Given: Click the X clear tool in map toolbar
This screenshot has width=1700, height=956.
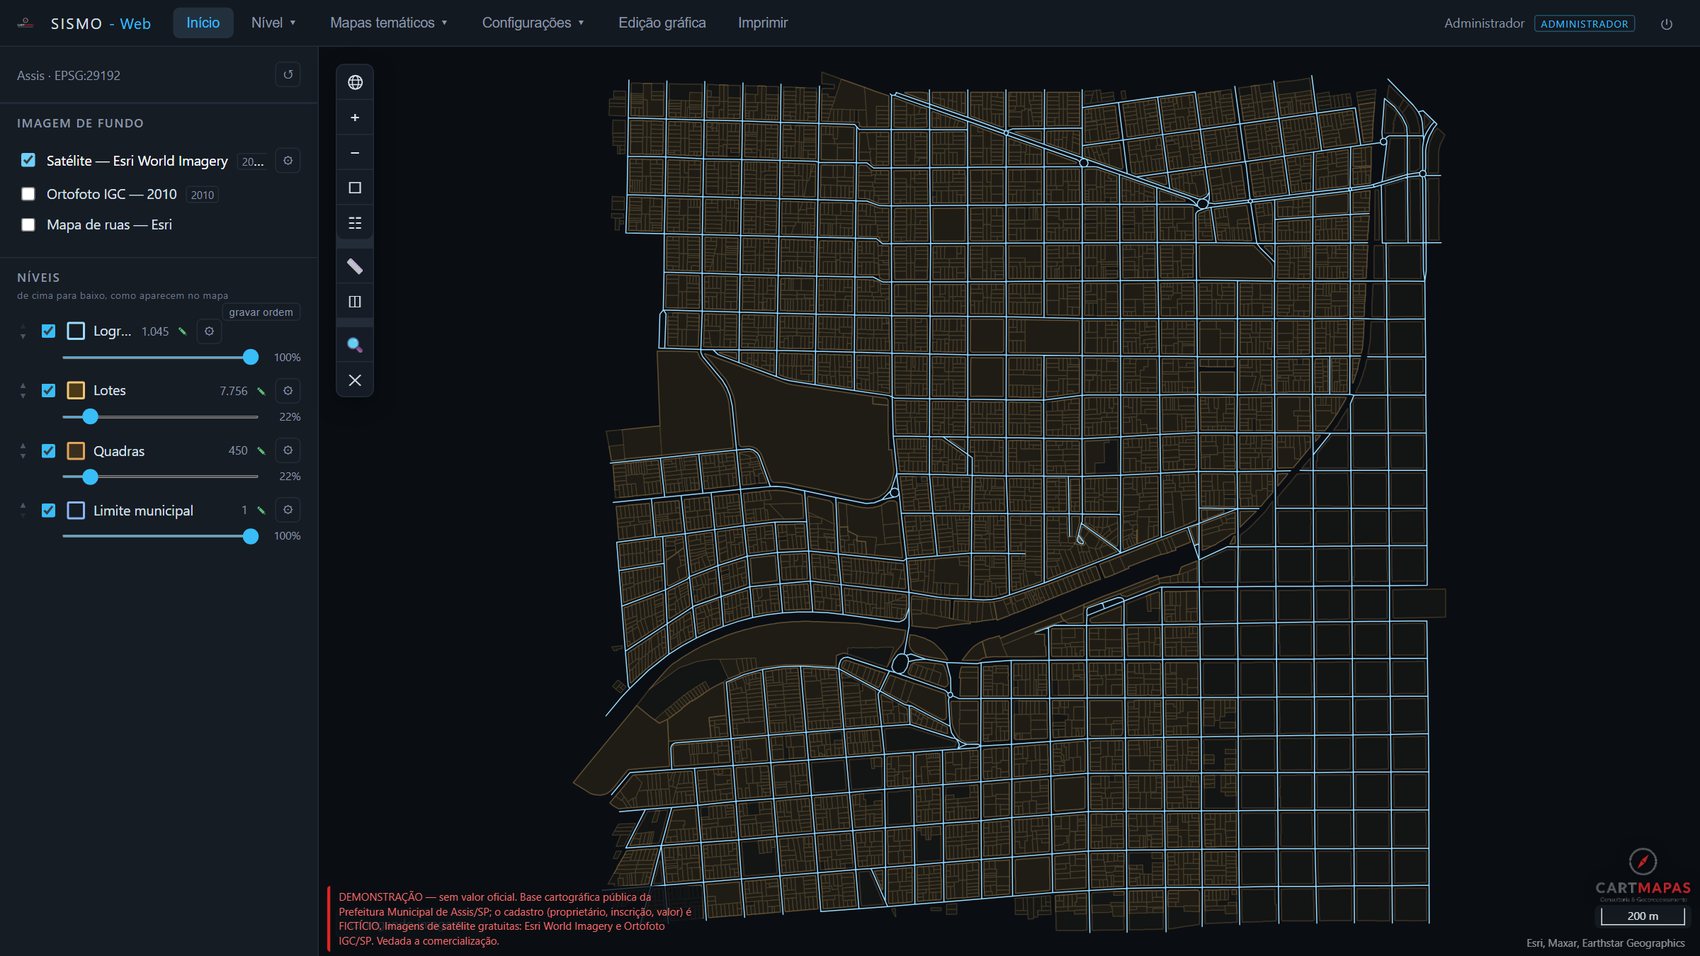Looking at the screenshot, I should point(355,380).
